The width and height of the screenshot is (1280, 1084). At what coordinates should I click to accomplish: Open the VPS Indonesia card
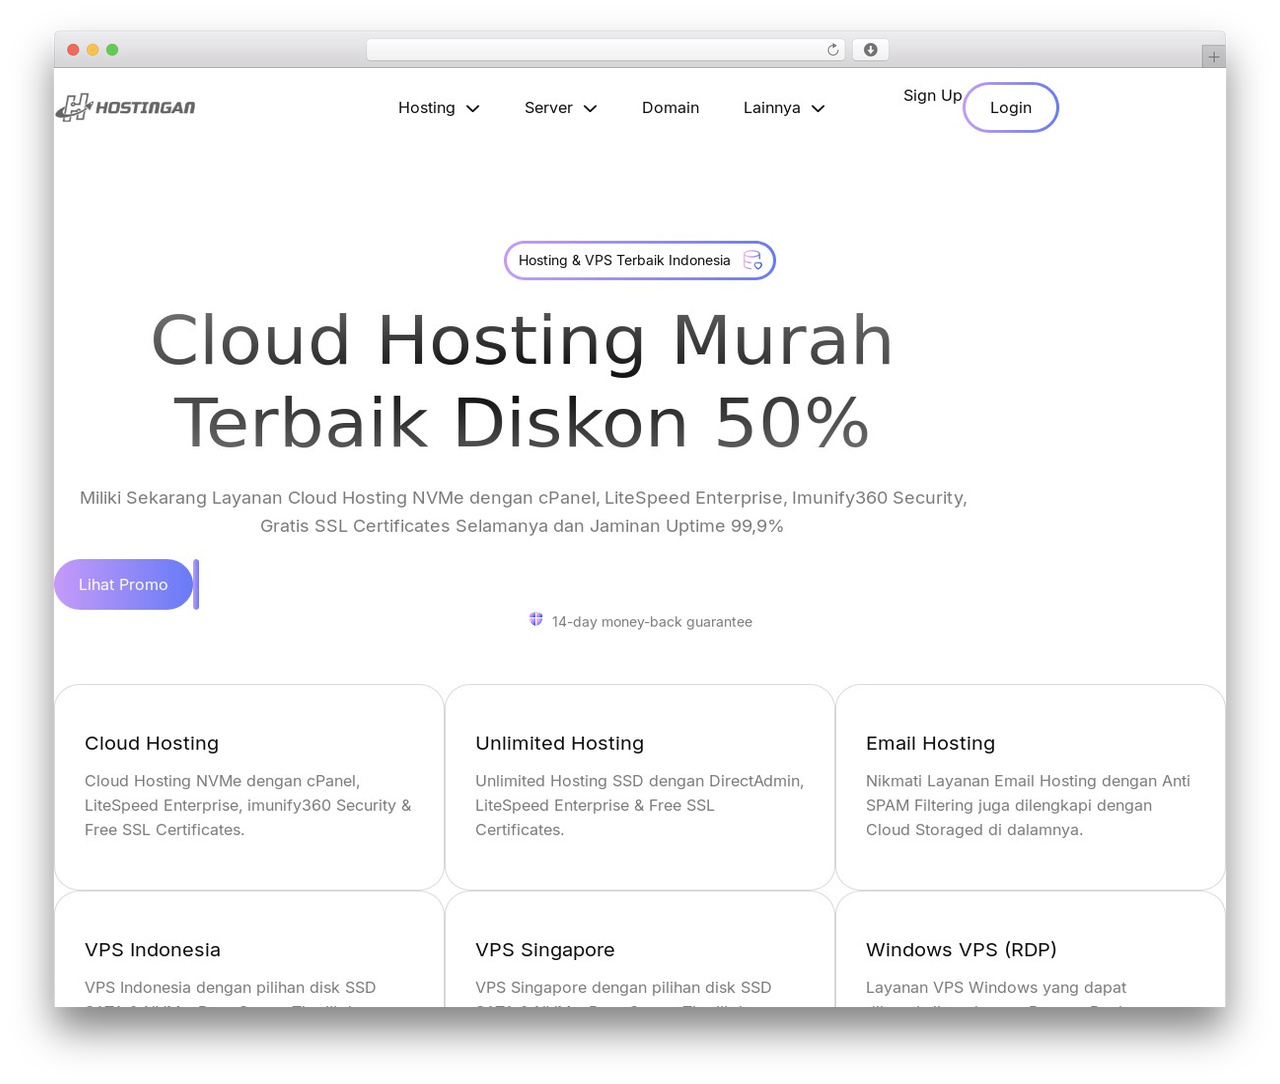click(x=249, y=949)
